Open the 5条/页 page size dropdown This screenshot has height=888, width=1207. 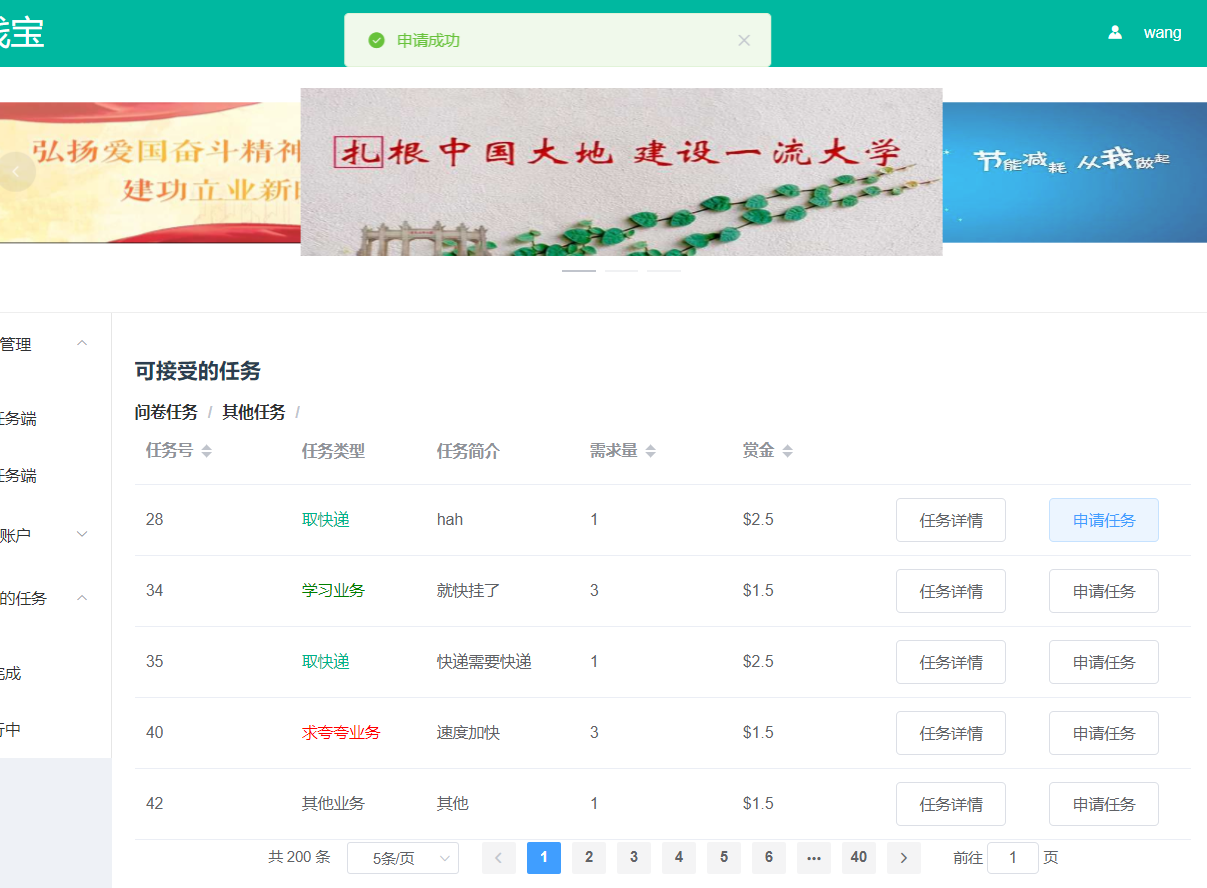[402, 858]
